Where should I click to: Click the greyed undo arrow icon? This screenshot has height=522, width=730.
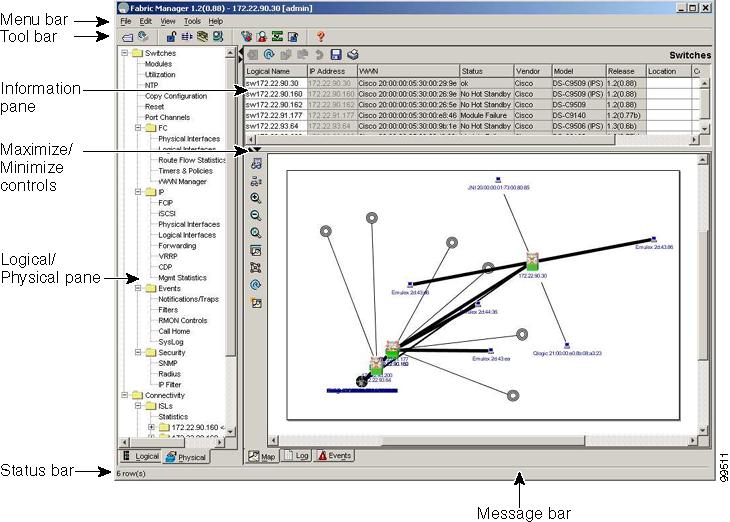click(x=319, y=54)
